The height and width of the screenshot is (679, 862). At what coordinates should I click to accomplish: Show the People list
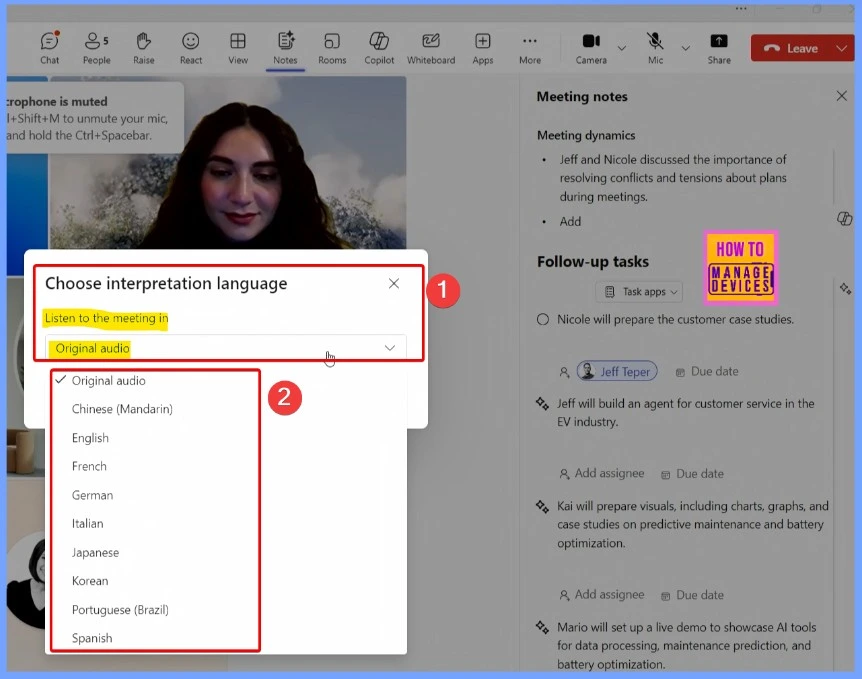97,48
